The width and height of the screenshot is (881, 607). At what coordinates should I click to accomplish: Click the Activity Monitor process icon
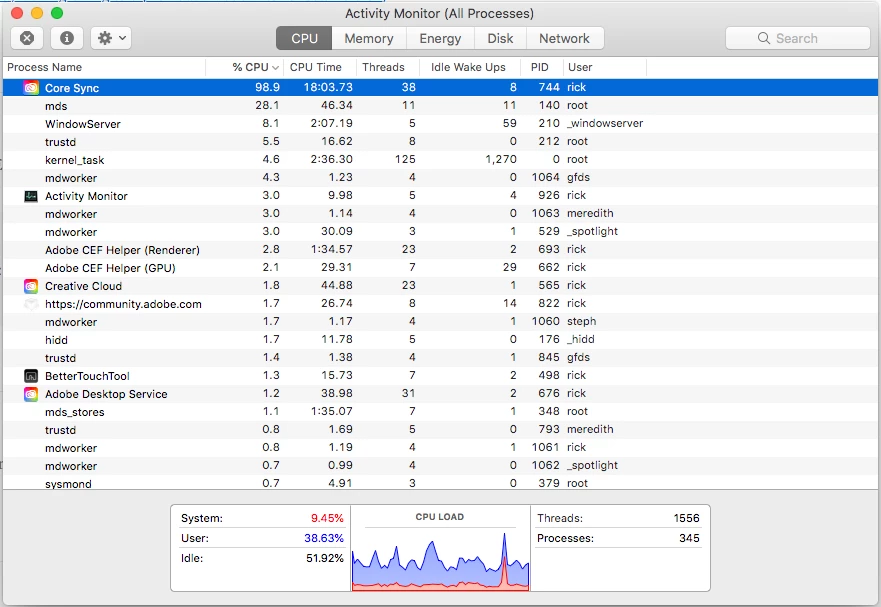[31, 196]
